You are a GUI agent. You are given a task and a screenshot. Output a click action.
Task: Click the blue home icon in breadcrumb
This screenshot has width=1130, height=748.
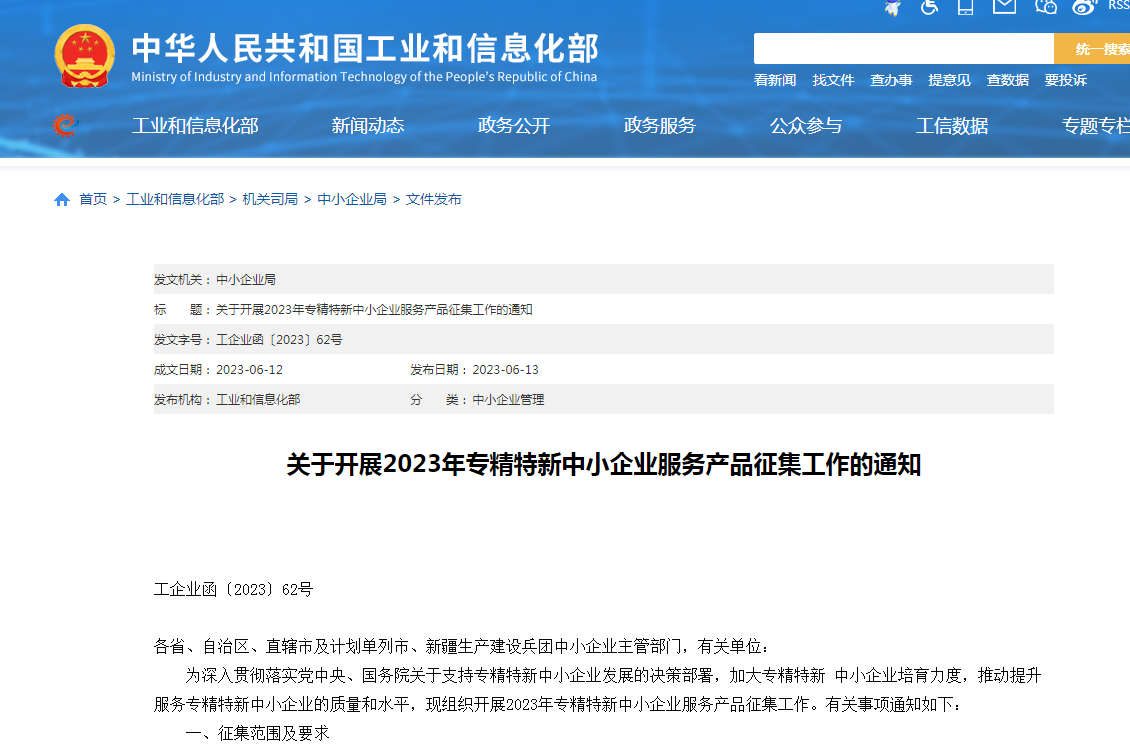click(62, 200)
